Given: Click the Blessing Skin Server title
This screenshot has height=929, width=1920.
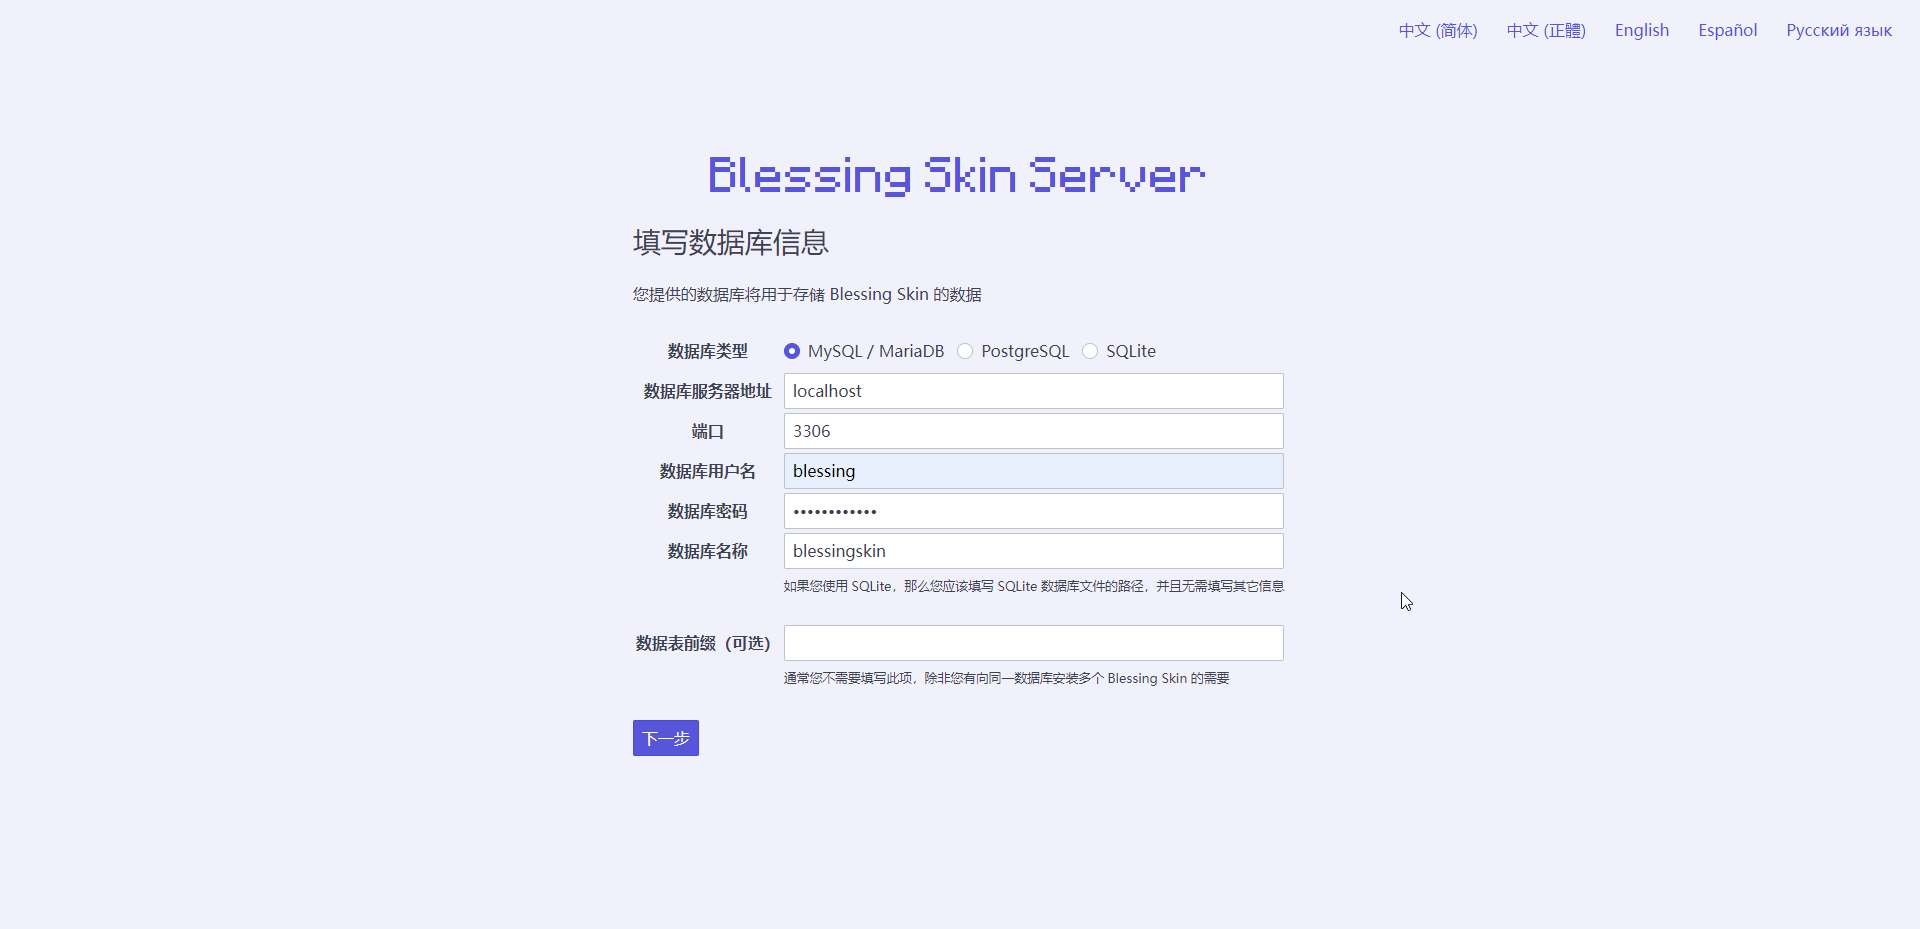Looking at the screenshot, I should point(957,175).
